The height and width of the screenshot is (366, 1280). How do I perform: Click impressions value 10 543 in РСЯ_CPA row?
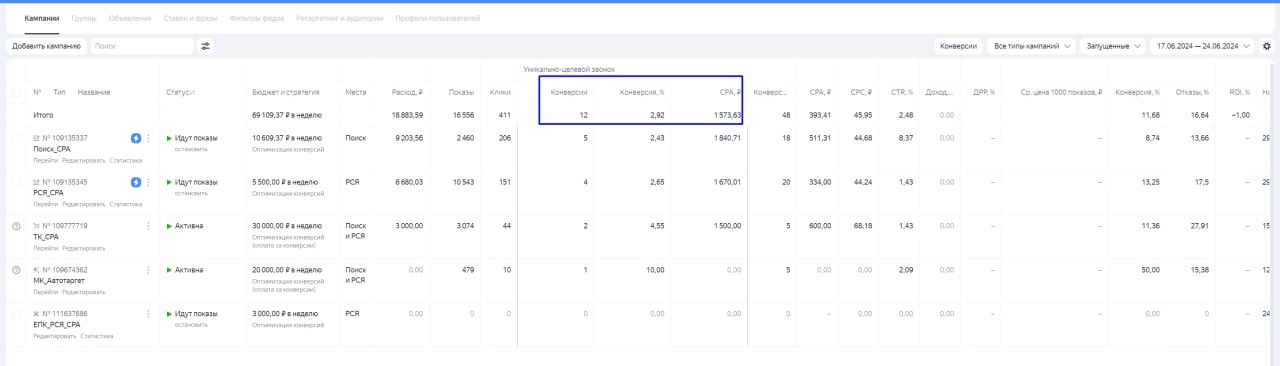(459, 182)
